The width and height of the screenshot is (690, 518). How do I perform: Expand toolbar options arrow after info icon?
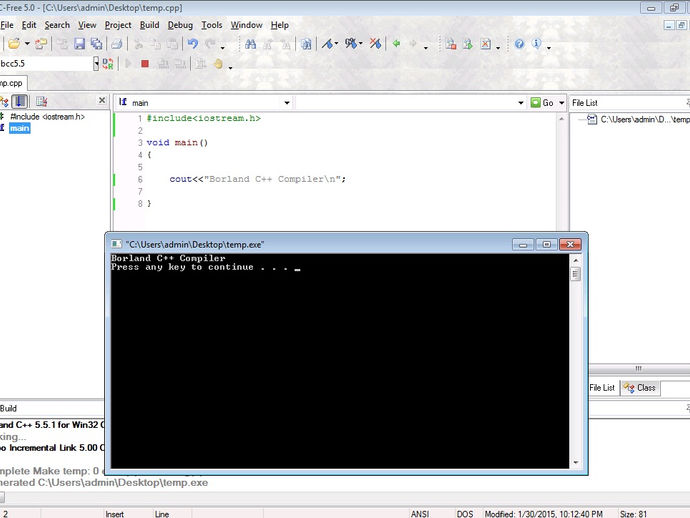(x=549, y=47)
